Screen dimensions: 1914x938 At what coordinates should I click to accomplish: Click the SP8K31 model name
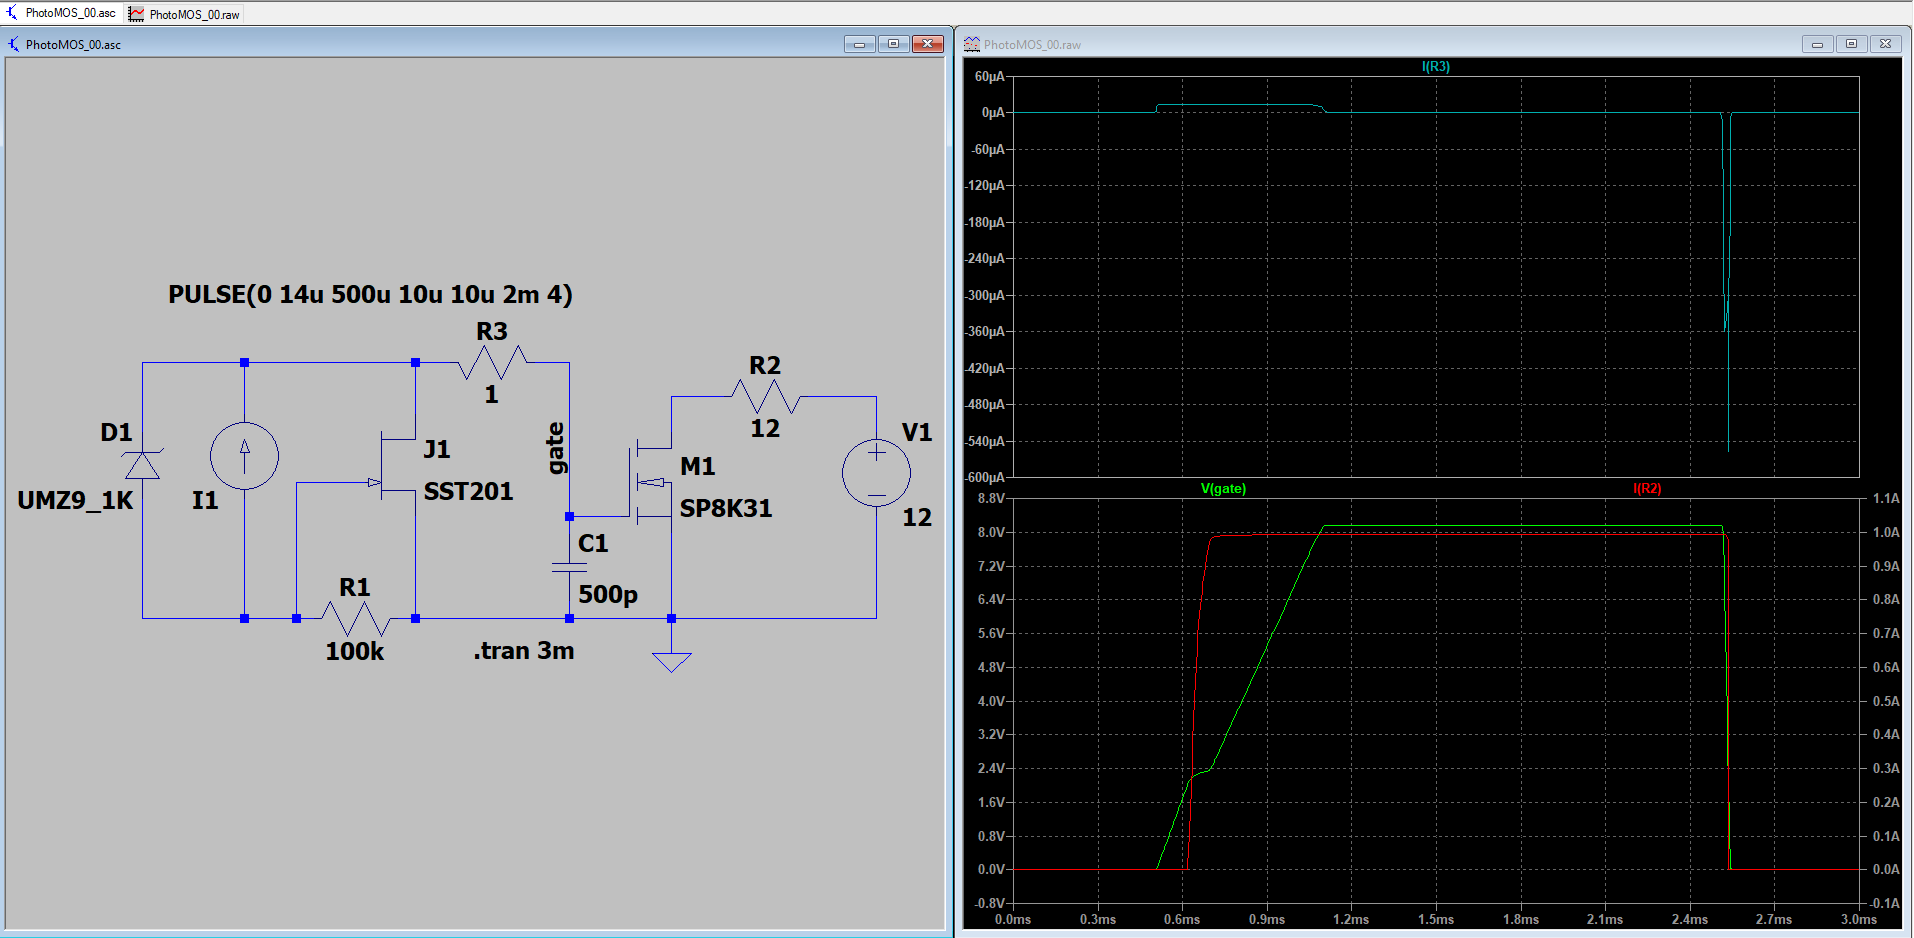[x=726, y=508]
